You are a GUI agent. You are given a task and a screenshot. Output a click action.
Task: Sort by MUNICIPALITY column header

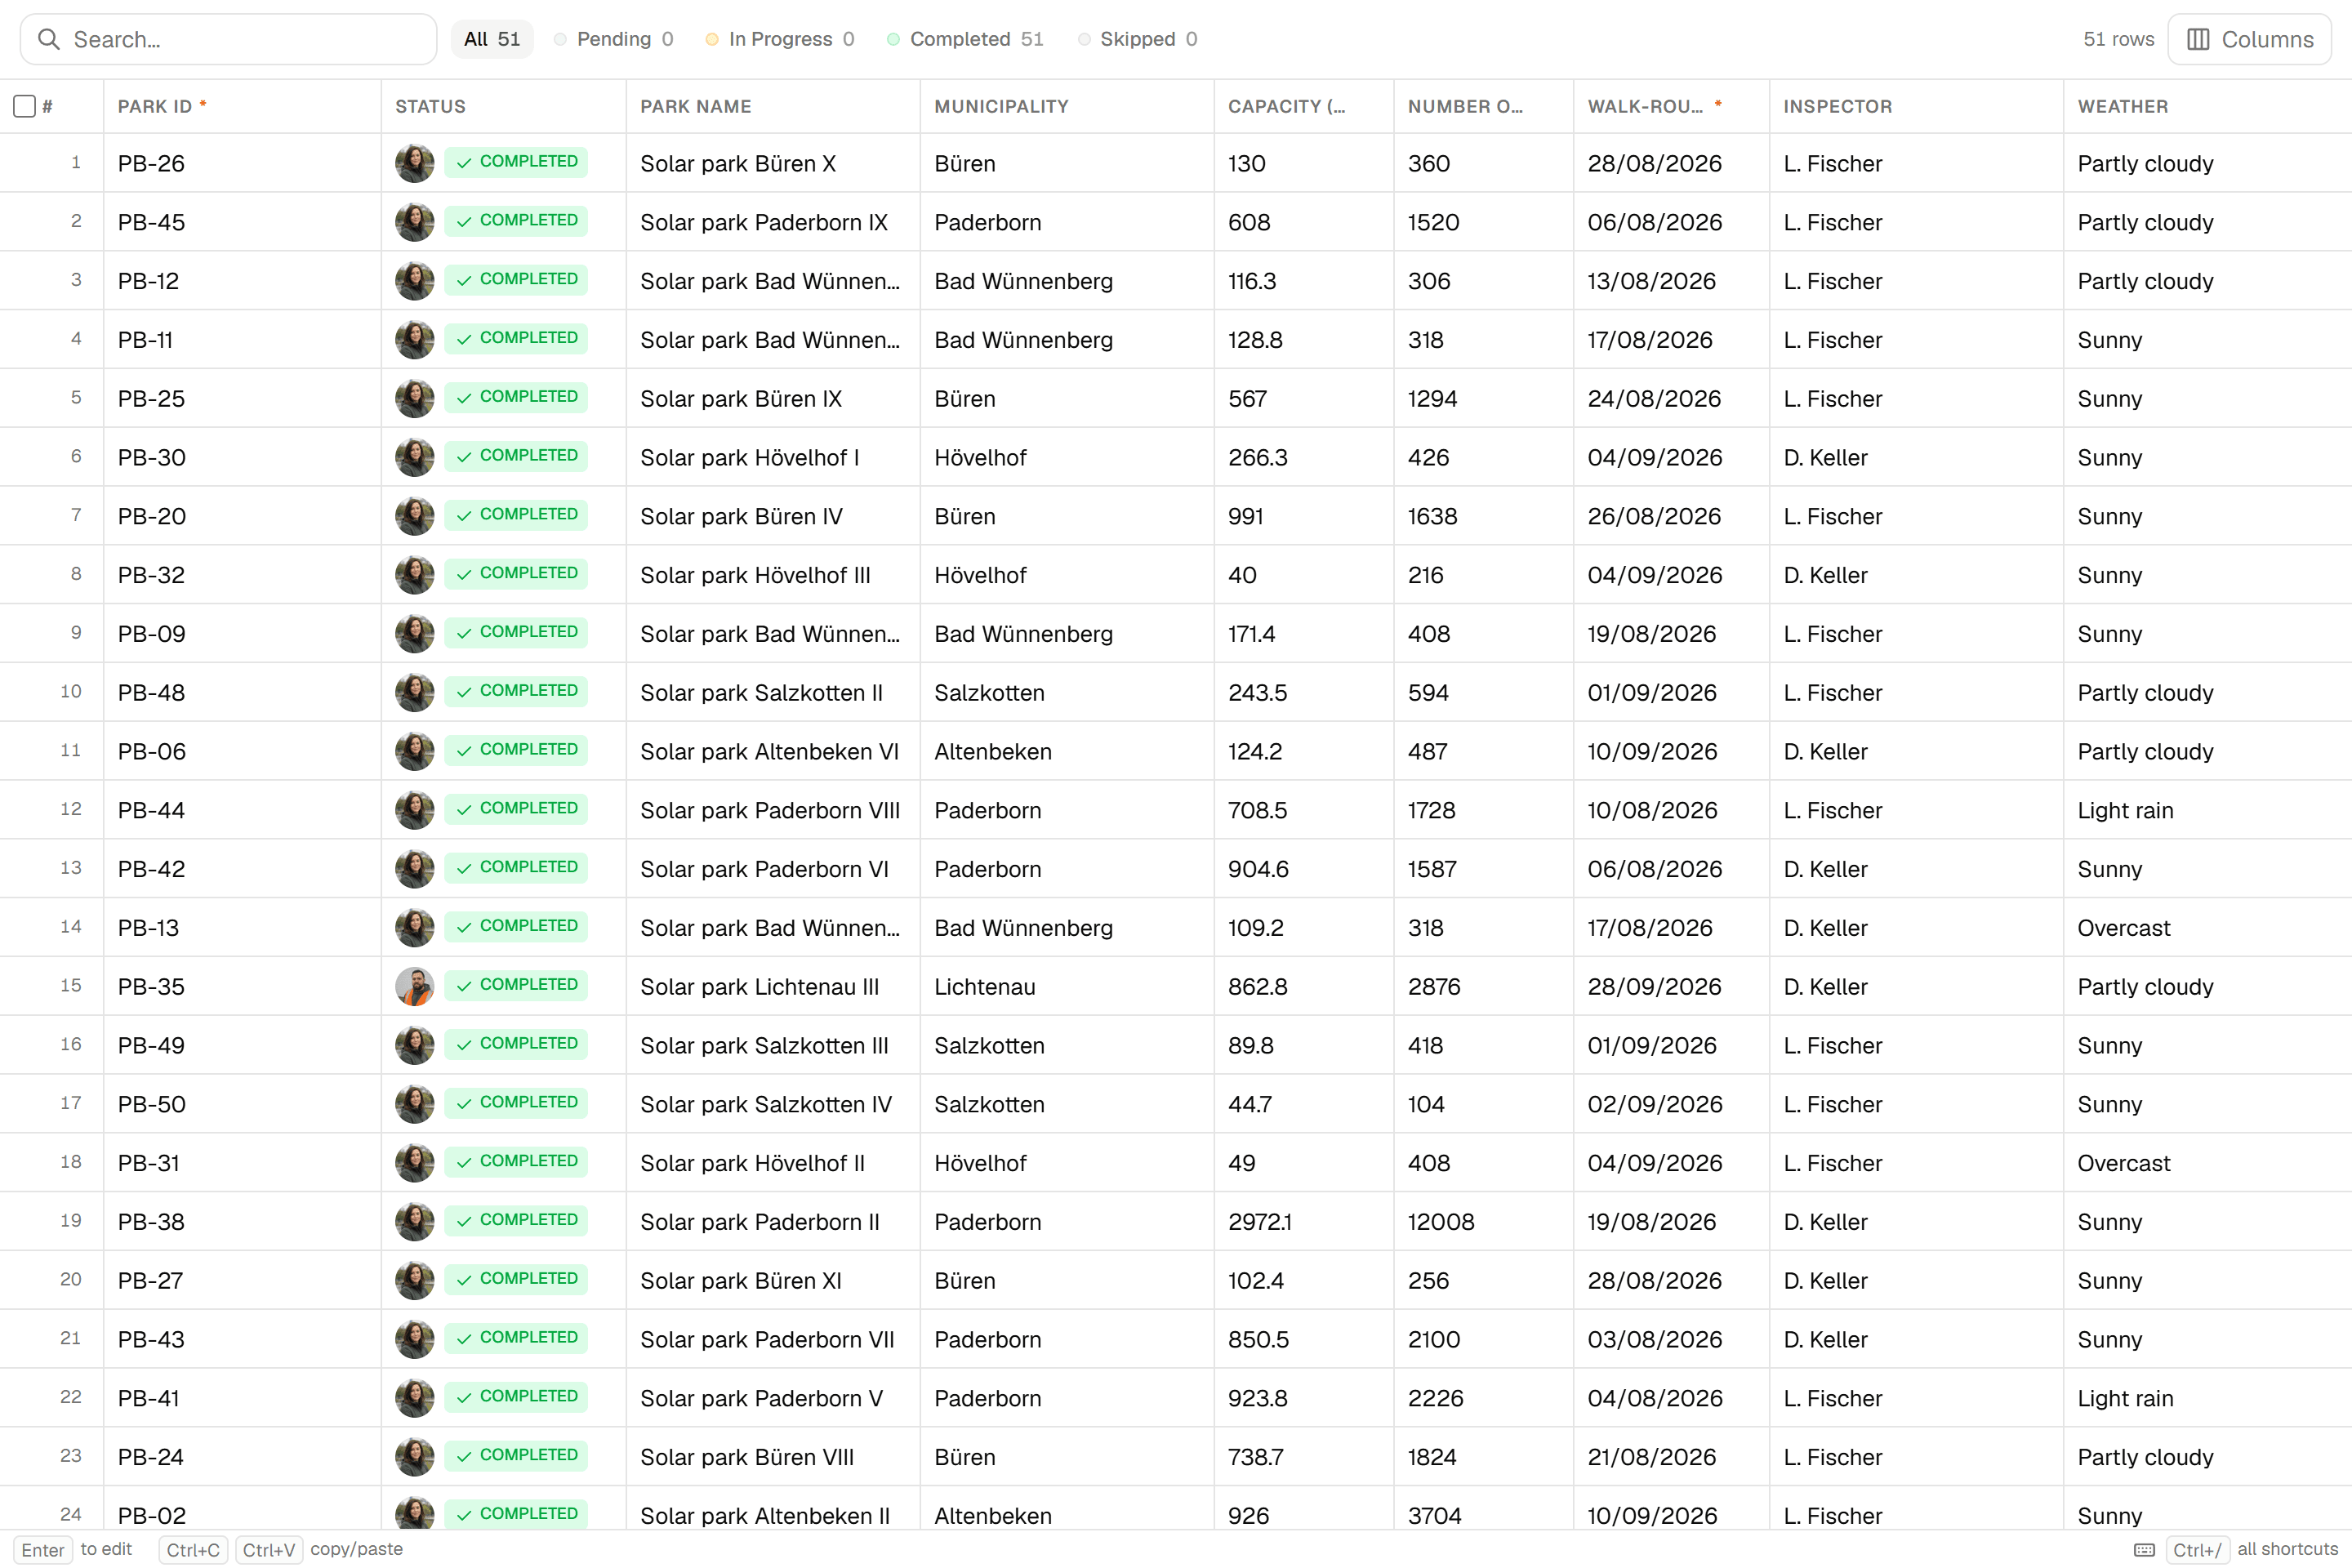[x=1067, y=106]
